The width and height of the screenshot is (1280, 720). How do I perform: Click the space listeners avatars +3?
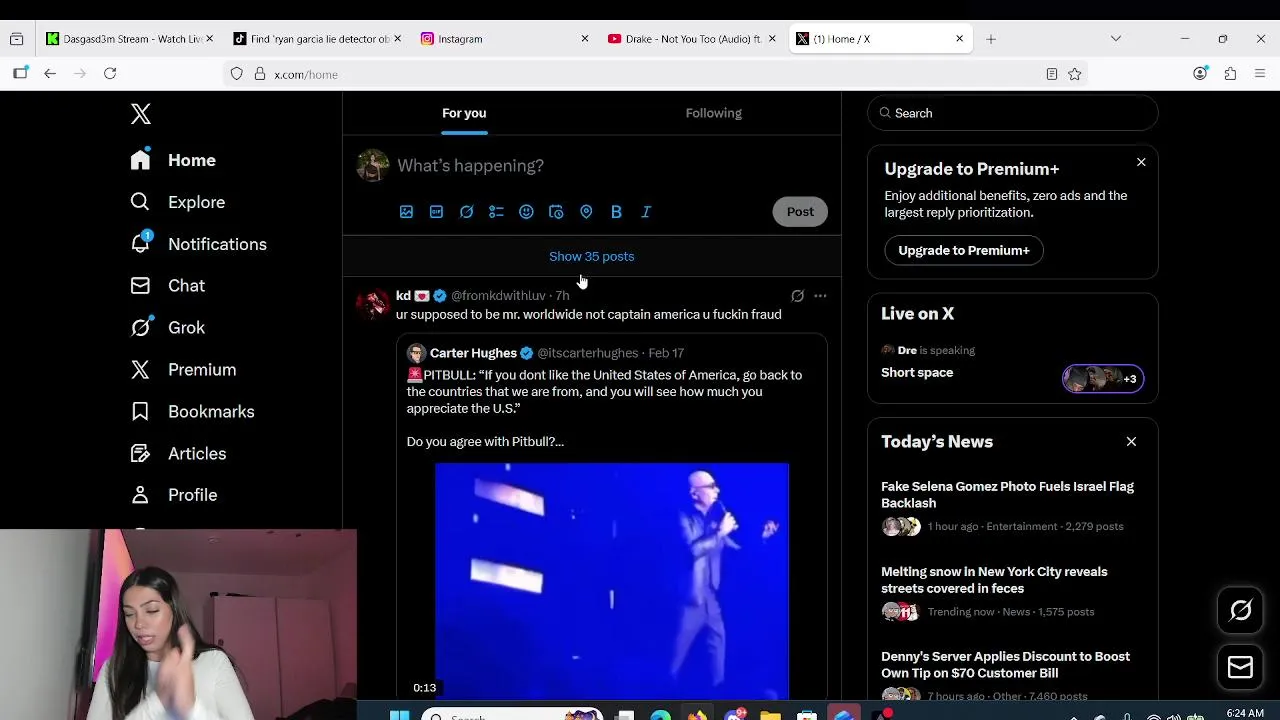point(1102,379)
